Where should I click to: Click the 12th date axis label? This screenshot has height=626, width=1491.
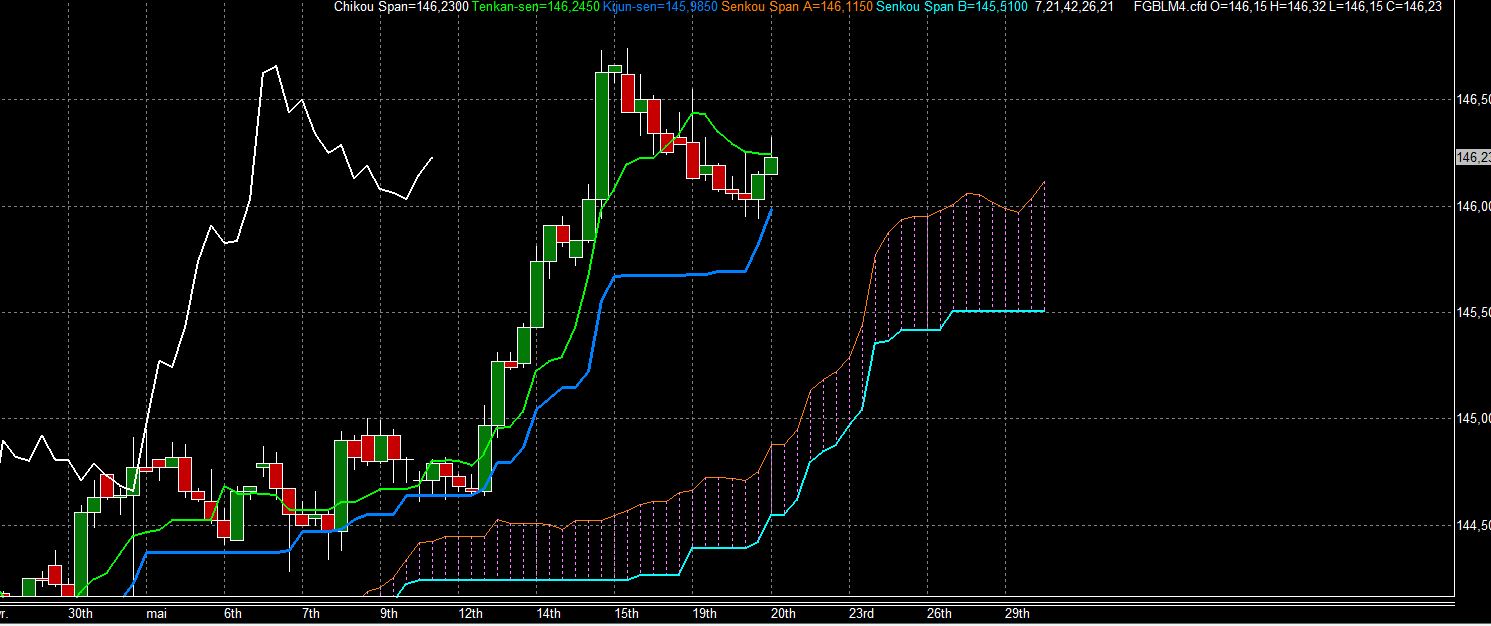pyautogui.click(x=471, y=613)
